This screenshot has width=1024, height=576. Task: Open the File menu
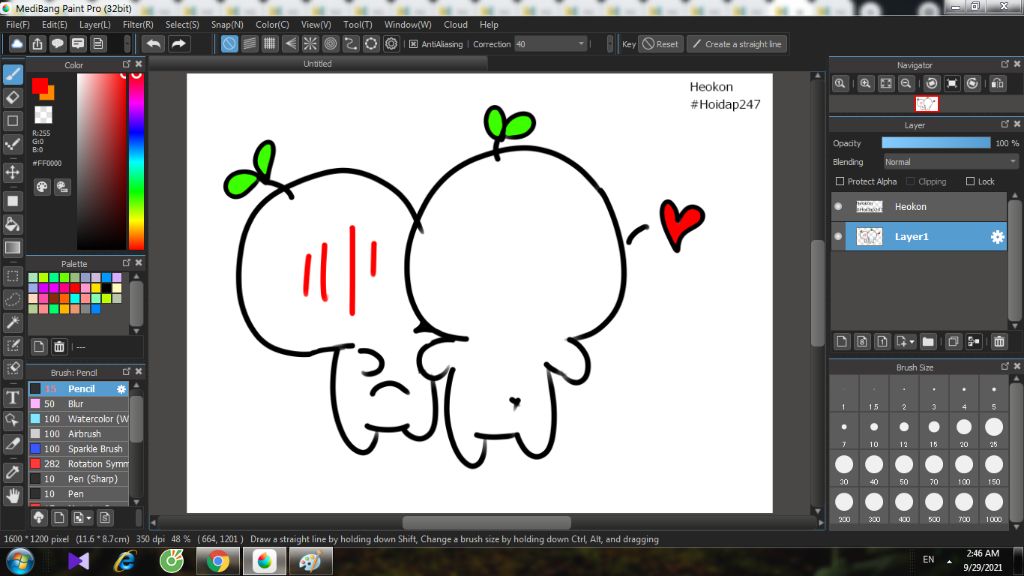pos(18,24)
